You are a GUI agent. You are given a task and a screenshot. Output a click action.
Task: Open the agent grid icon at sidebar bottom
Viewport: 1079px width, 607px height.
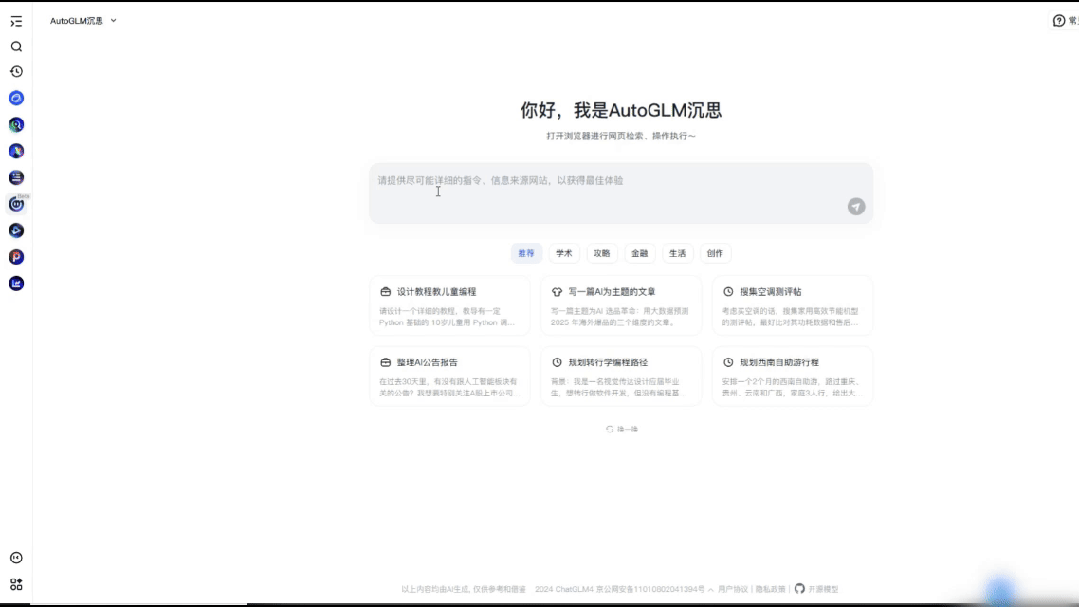click(x=16, y=585)
